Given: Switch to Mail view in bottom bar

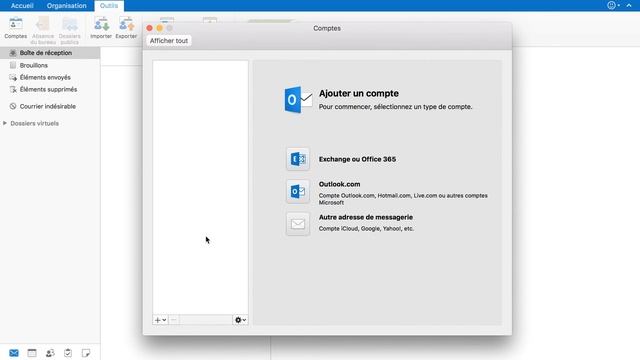Looking at the screenshot, I should click(14, 353).
